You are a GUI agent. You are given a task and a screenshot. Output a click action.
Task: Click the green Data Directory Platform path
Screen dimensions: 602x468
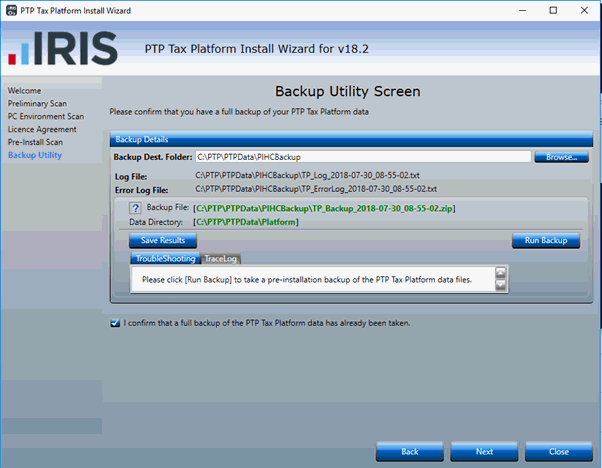click(x=246, y=222)
